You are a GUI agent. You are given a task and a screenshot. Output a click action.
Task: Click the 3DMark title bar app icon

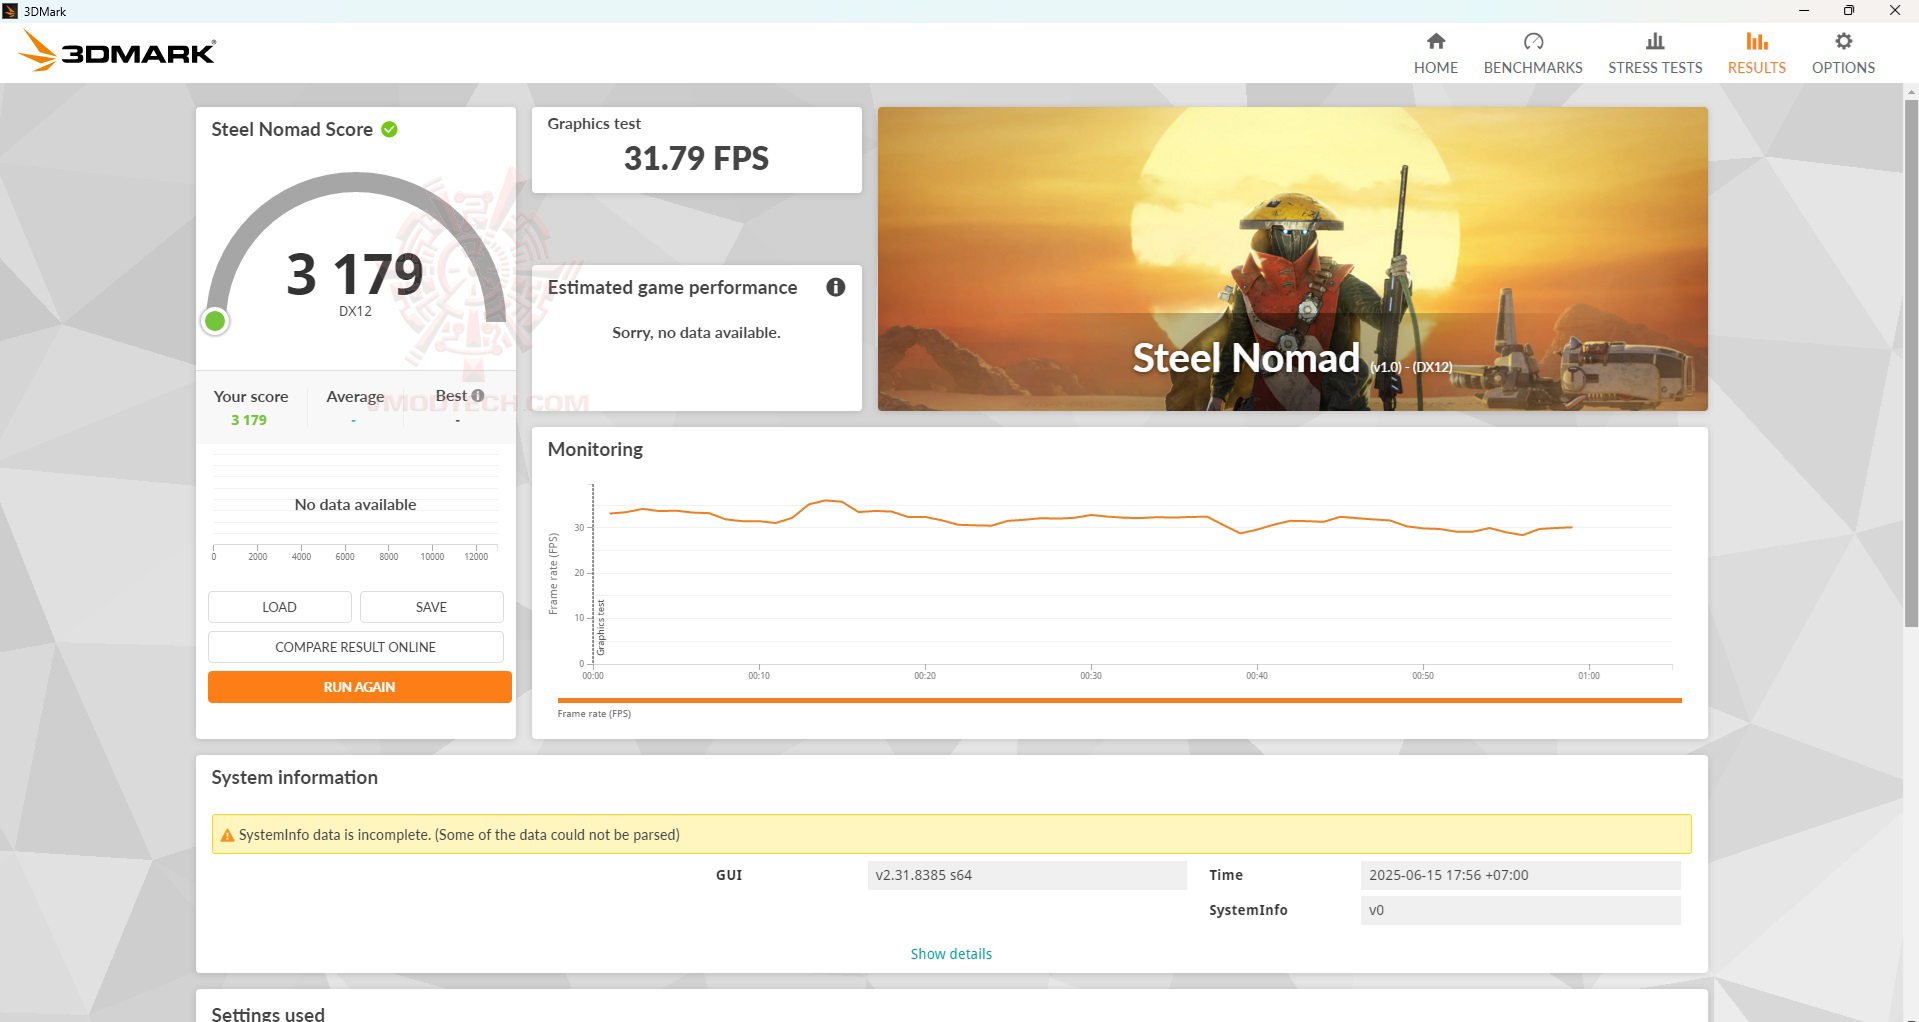point(10,11)
